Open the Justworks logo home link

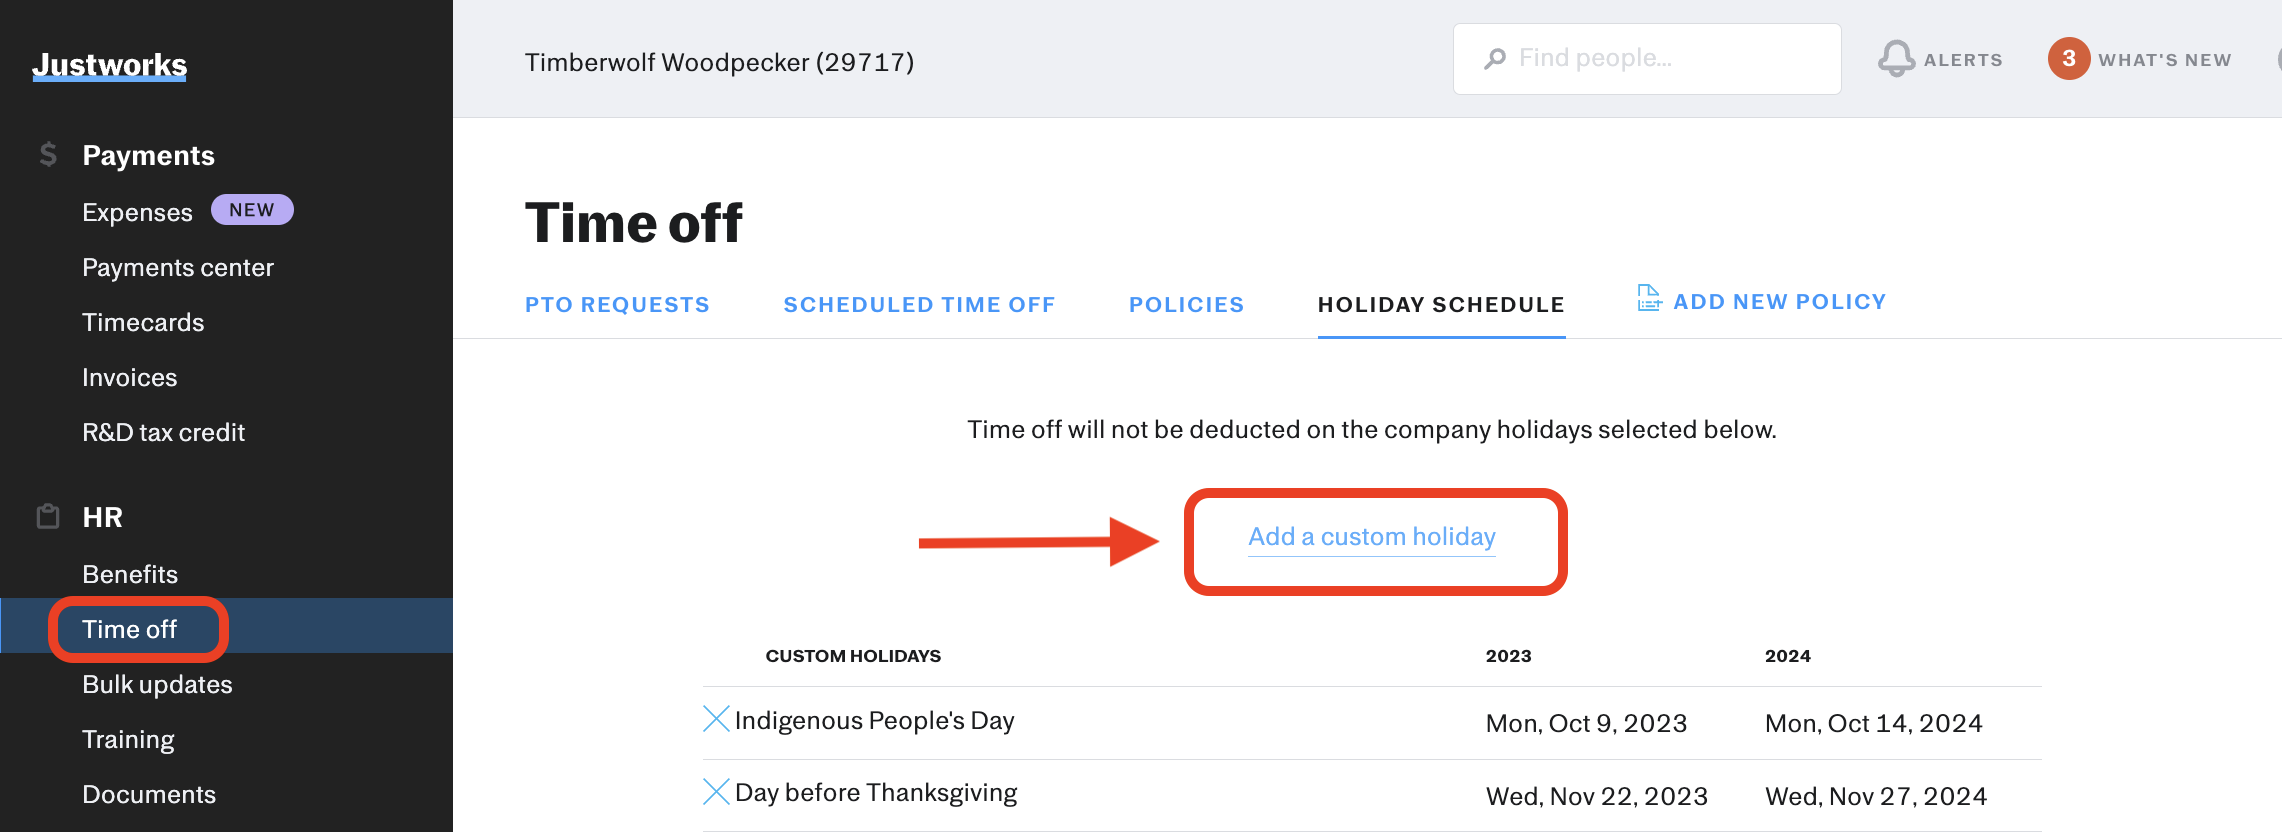(109, 65)
